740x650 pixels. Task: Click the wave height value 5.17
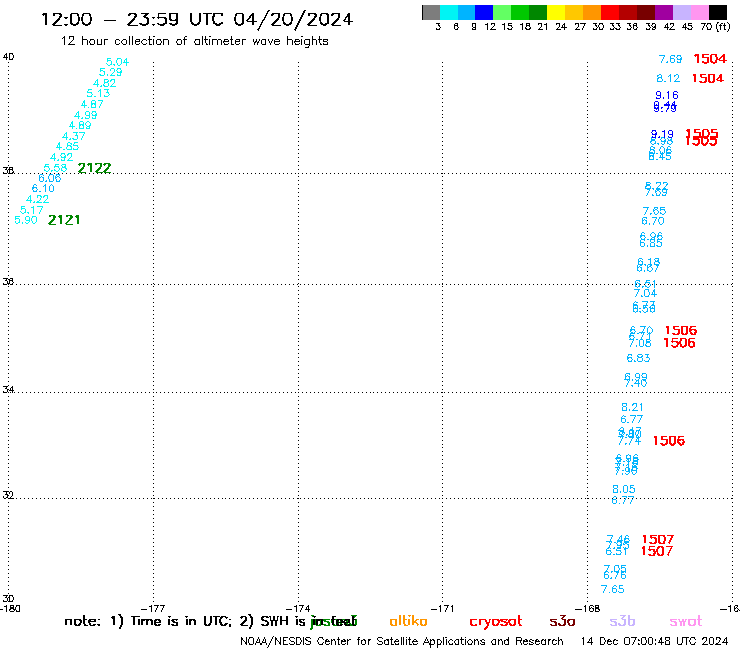[x=32, y=210]
